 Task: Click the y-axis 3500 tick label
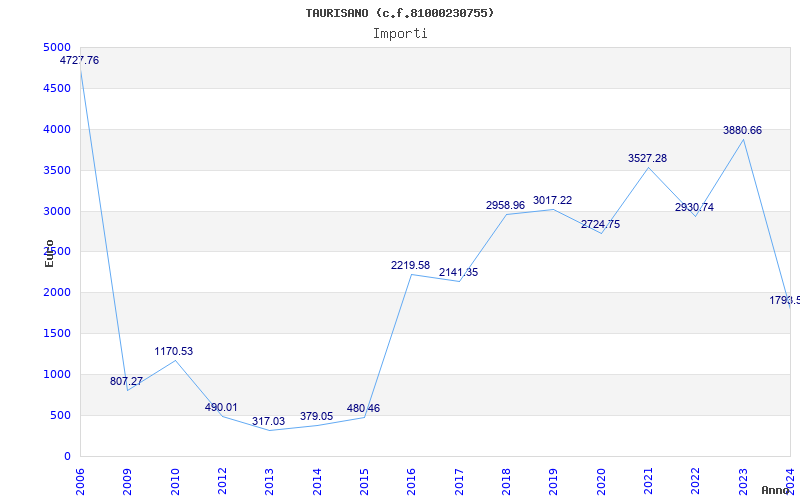(57, 170)
